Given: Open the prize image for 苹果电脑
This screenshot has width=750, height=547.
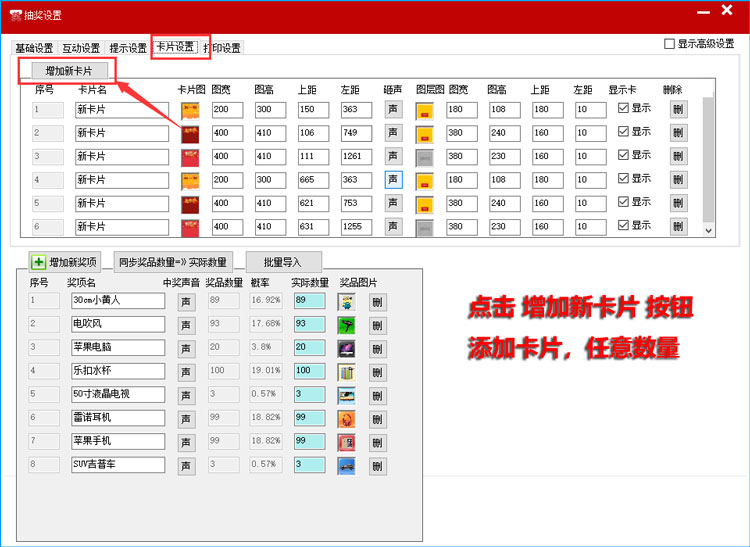Looking at the screenshot, I should pos(347,348).
